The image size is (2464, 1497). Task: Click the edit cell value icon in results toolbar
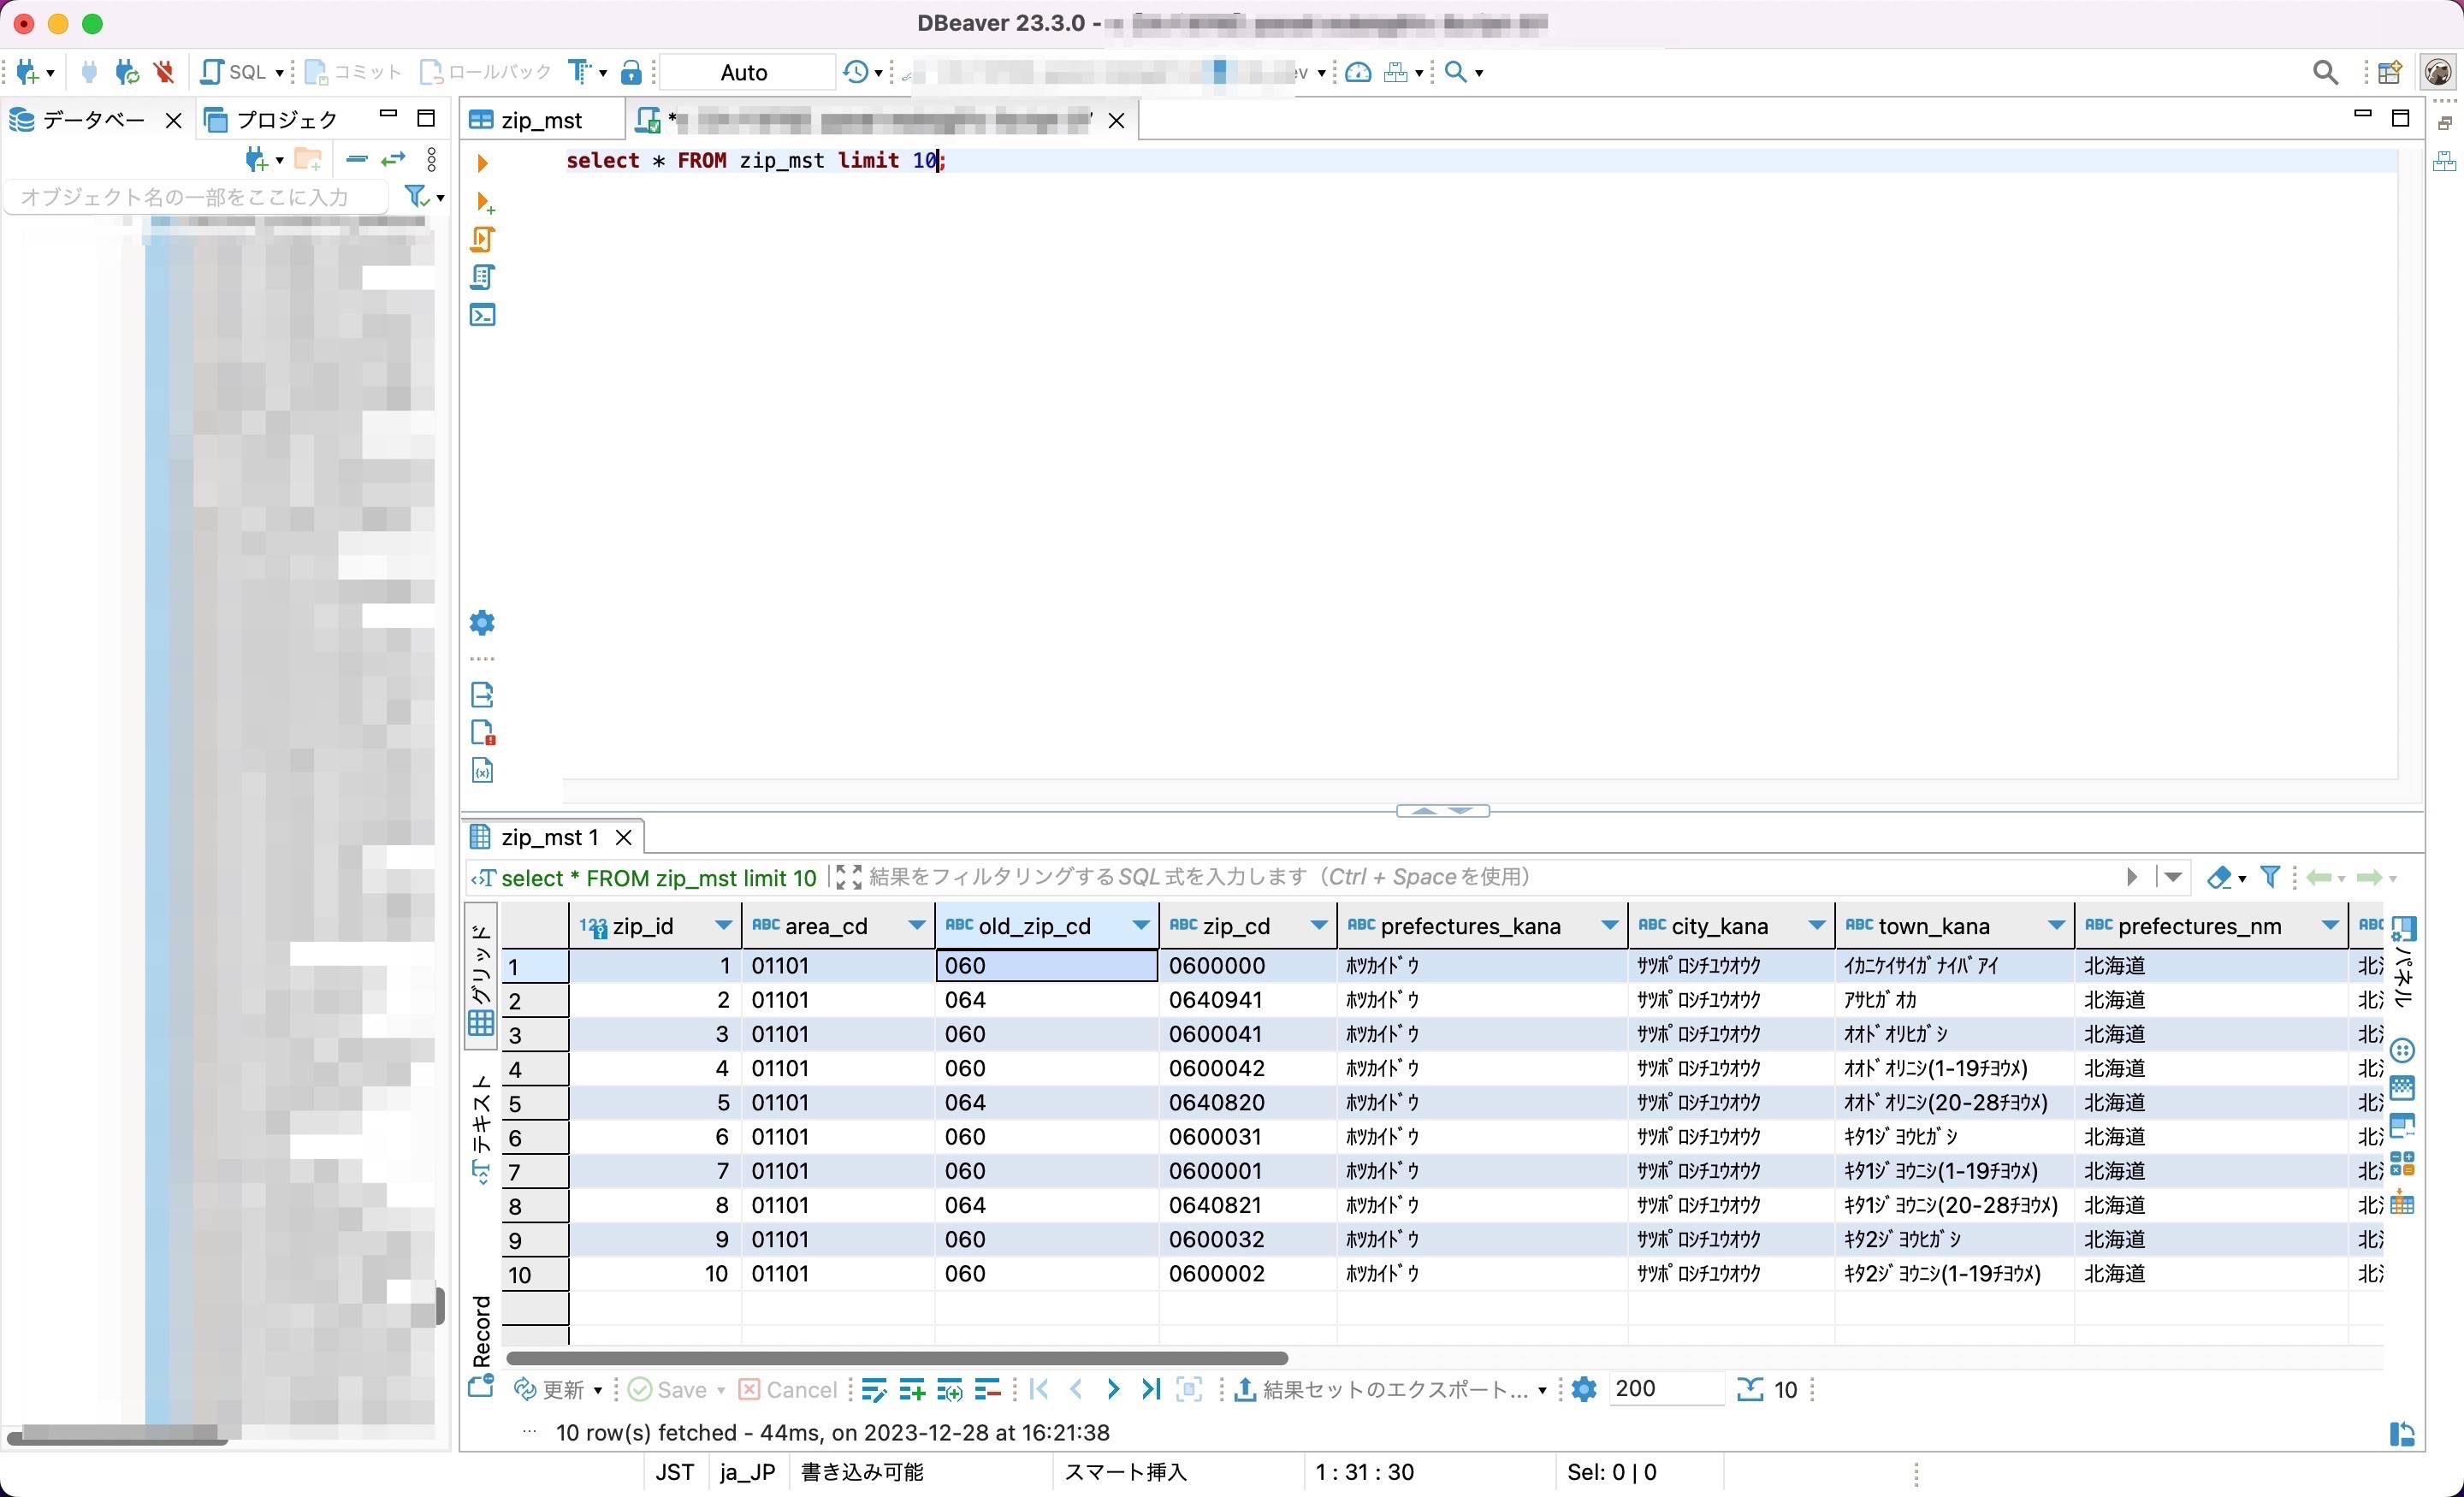[x=874, y=1390]
